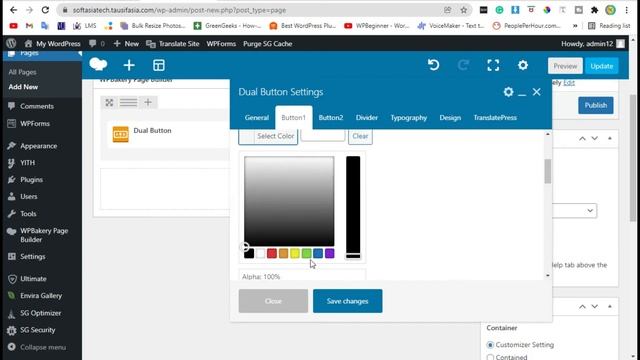The image size is (640, 360).
Task: Open the TranslatePress tab
Action: point(495,118)
